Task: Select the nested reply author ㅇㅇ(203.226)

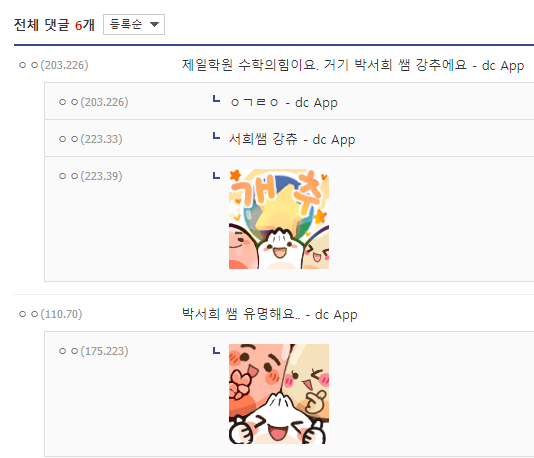Action: pyautogui.click(x=94, y=102)
